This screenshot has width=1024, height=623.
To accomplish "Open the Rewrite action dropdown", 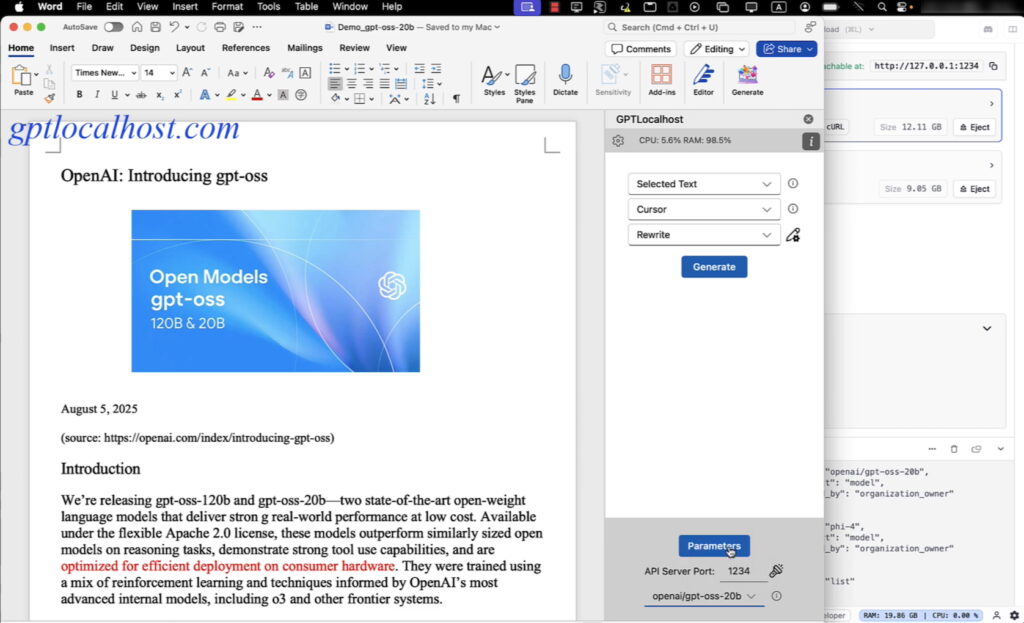I will tap(703, 234).
